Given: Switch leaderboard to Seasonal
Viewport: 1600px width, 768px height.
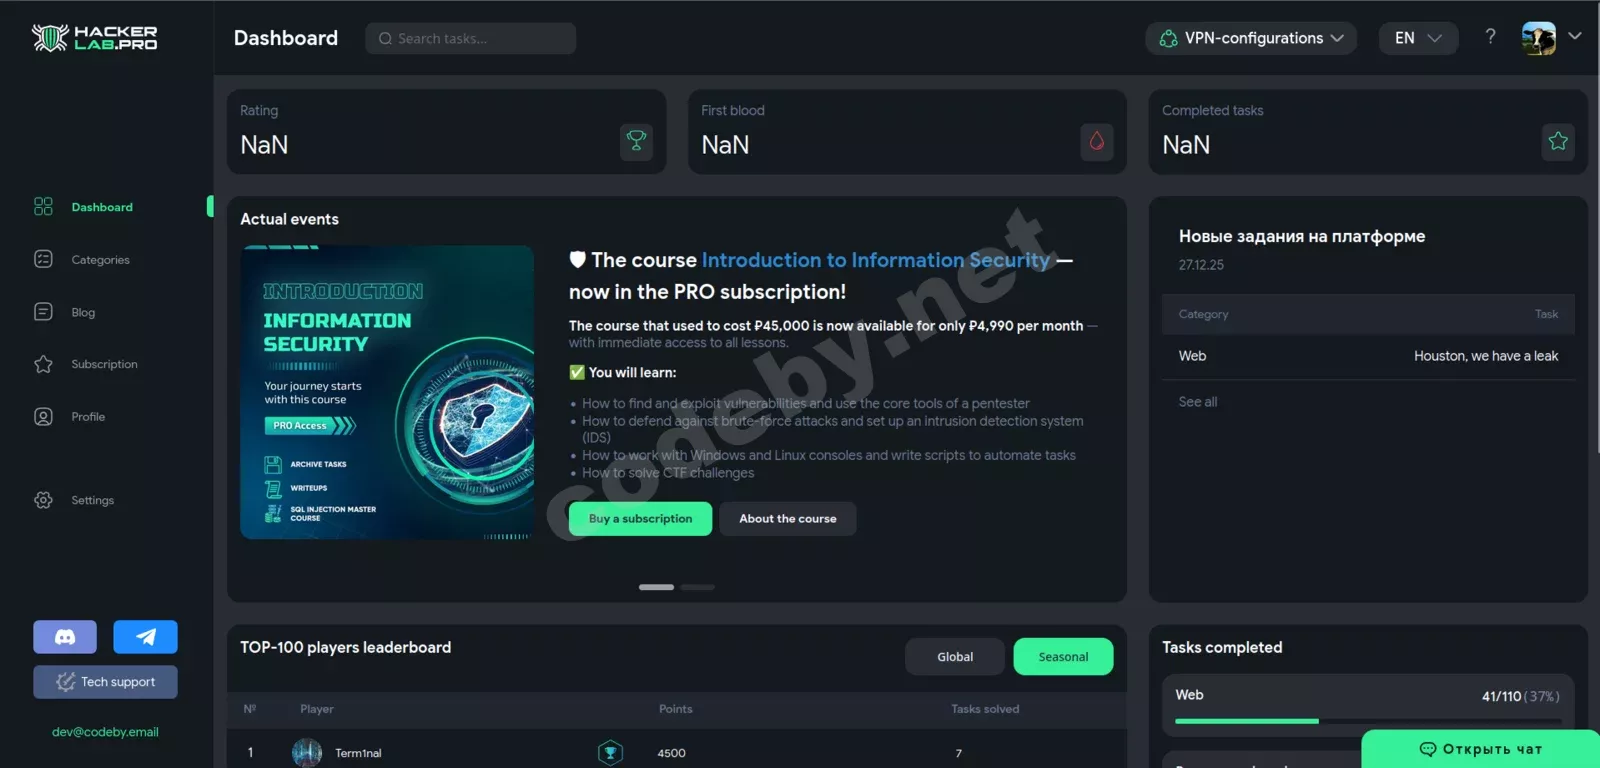Looking at the screenshot, I should [1063, 657].
